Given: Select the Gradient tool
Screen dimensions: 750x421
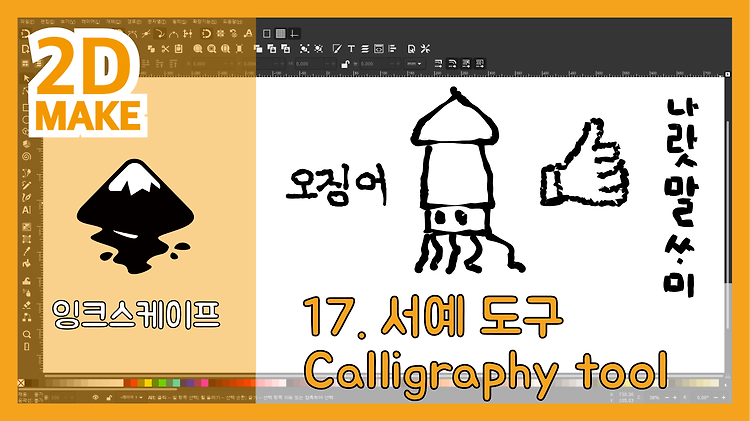Looking at the screenshot, I should click(26, 227).
